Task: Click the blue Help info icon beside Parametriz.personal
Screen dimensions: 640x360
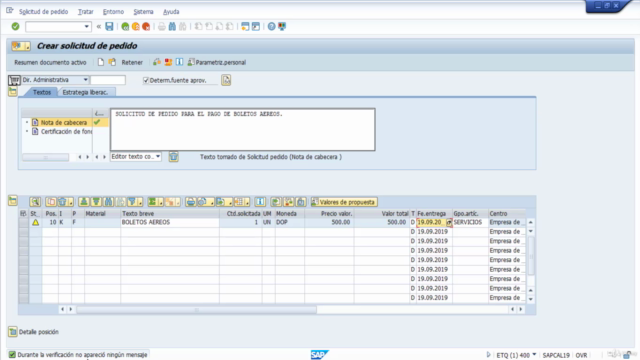Action: pyautogui.click(x=180, y=62)
